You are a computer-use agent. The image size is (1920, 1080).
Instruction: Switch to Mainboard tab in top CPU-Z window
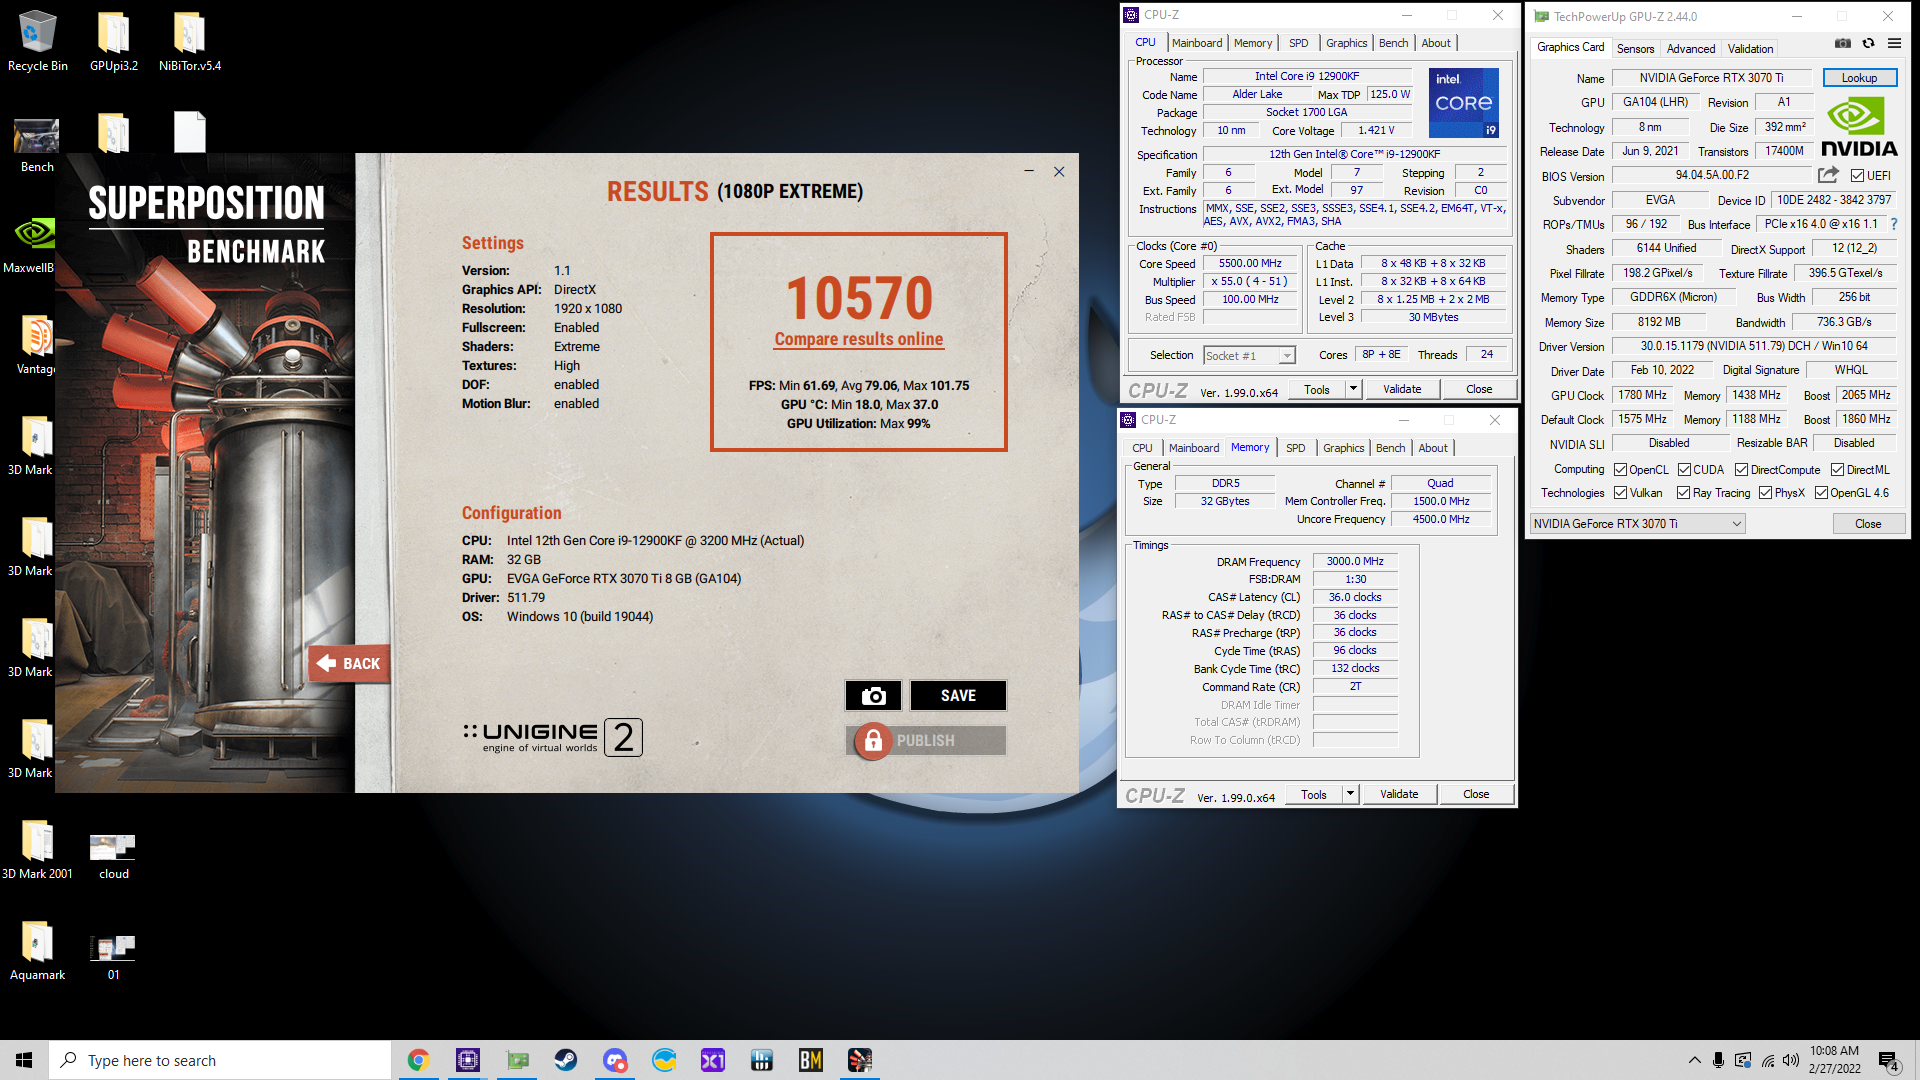(1197, 43)
